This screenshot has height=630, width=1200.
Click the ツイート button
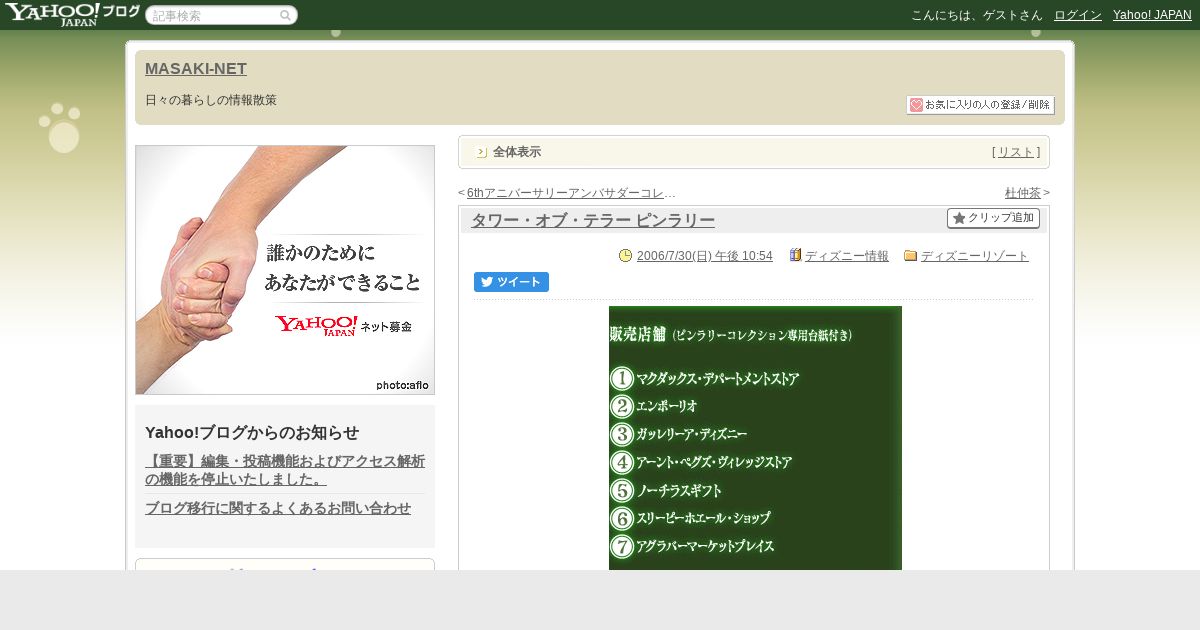tap(511, 282)
